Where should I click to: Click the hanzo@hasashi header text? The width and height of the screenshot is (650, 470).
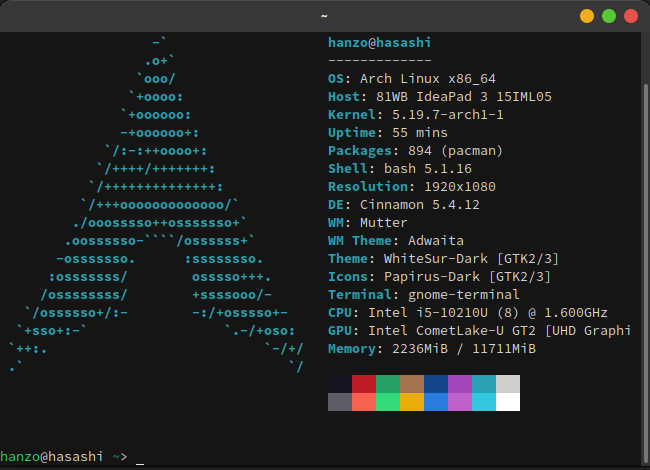pos(379,42)
